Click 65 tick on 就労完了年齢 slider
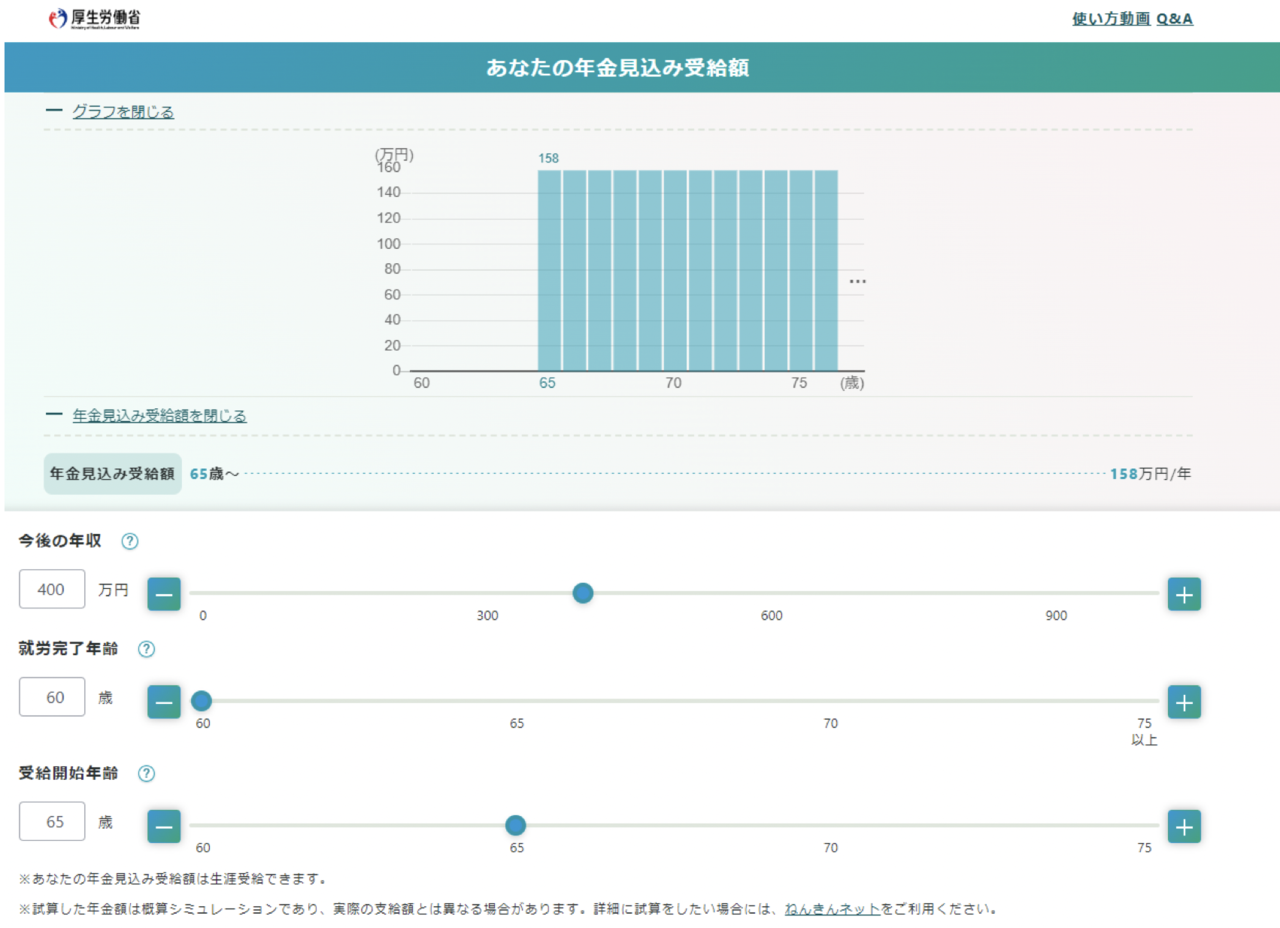 [516, 724]
